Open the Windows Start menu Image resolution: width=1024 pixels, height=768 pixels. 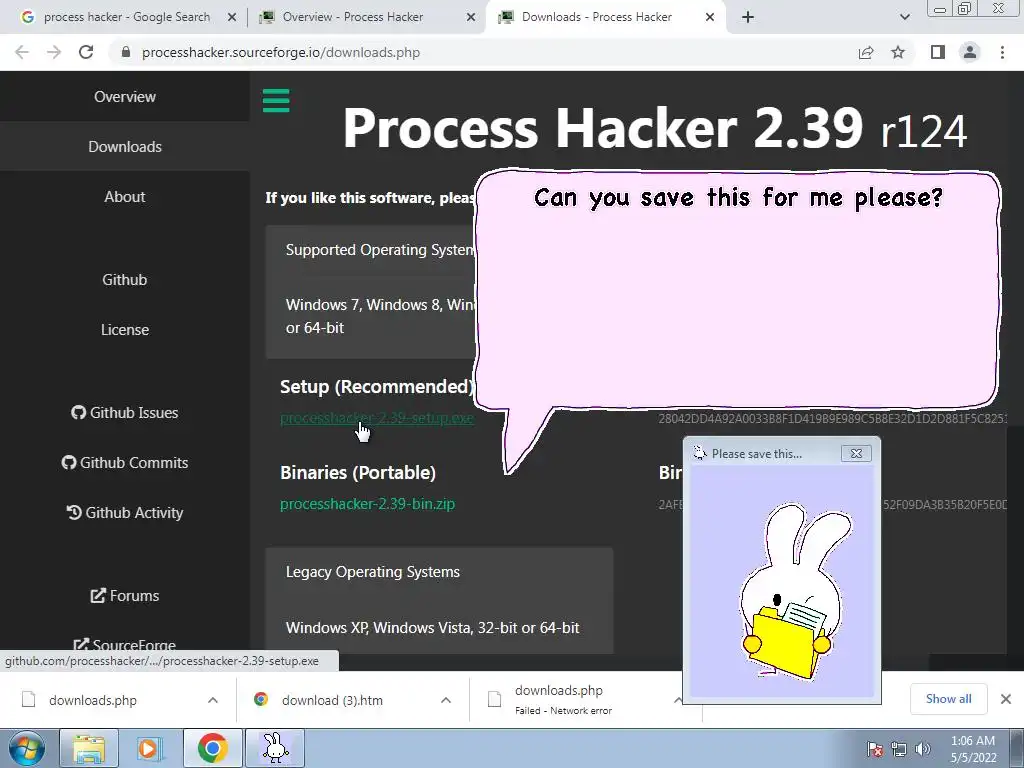(x=27, y=748)
